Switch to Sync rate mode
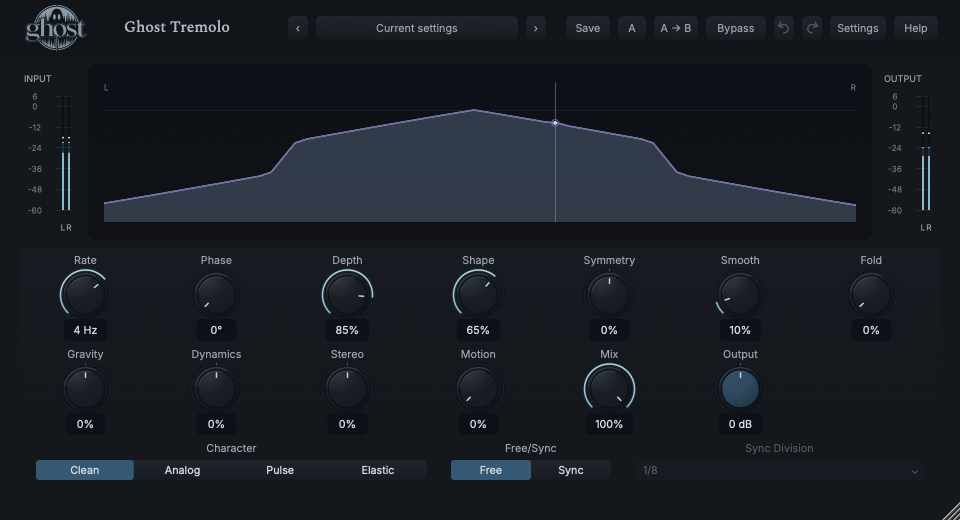 [x=571, y=470]
